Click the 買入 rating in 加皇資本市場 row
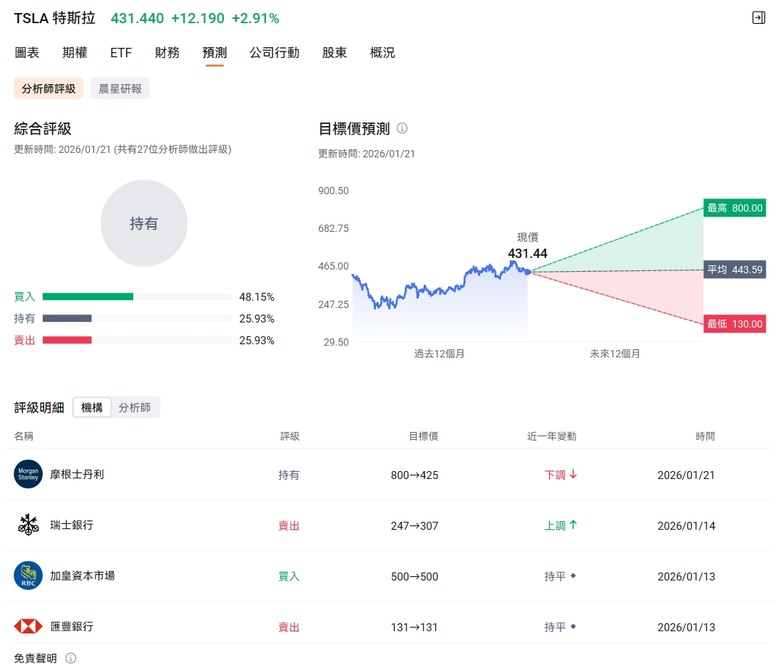780x666 pixels. [289, 576]
